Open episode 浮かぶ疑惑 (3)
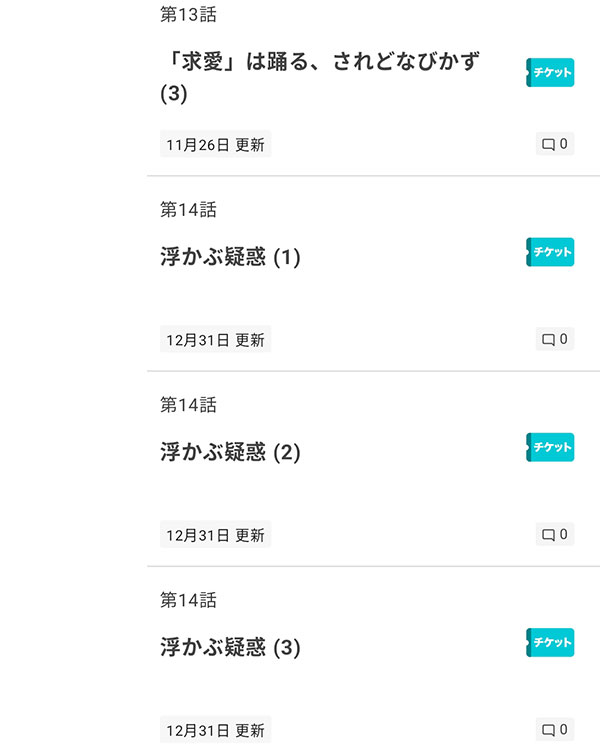This screenshot has height=750, width=600. [x=230, y=647]
